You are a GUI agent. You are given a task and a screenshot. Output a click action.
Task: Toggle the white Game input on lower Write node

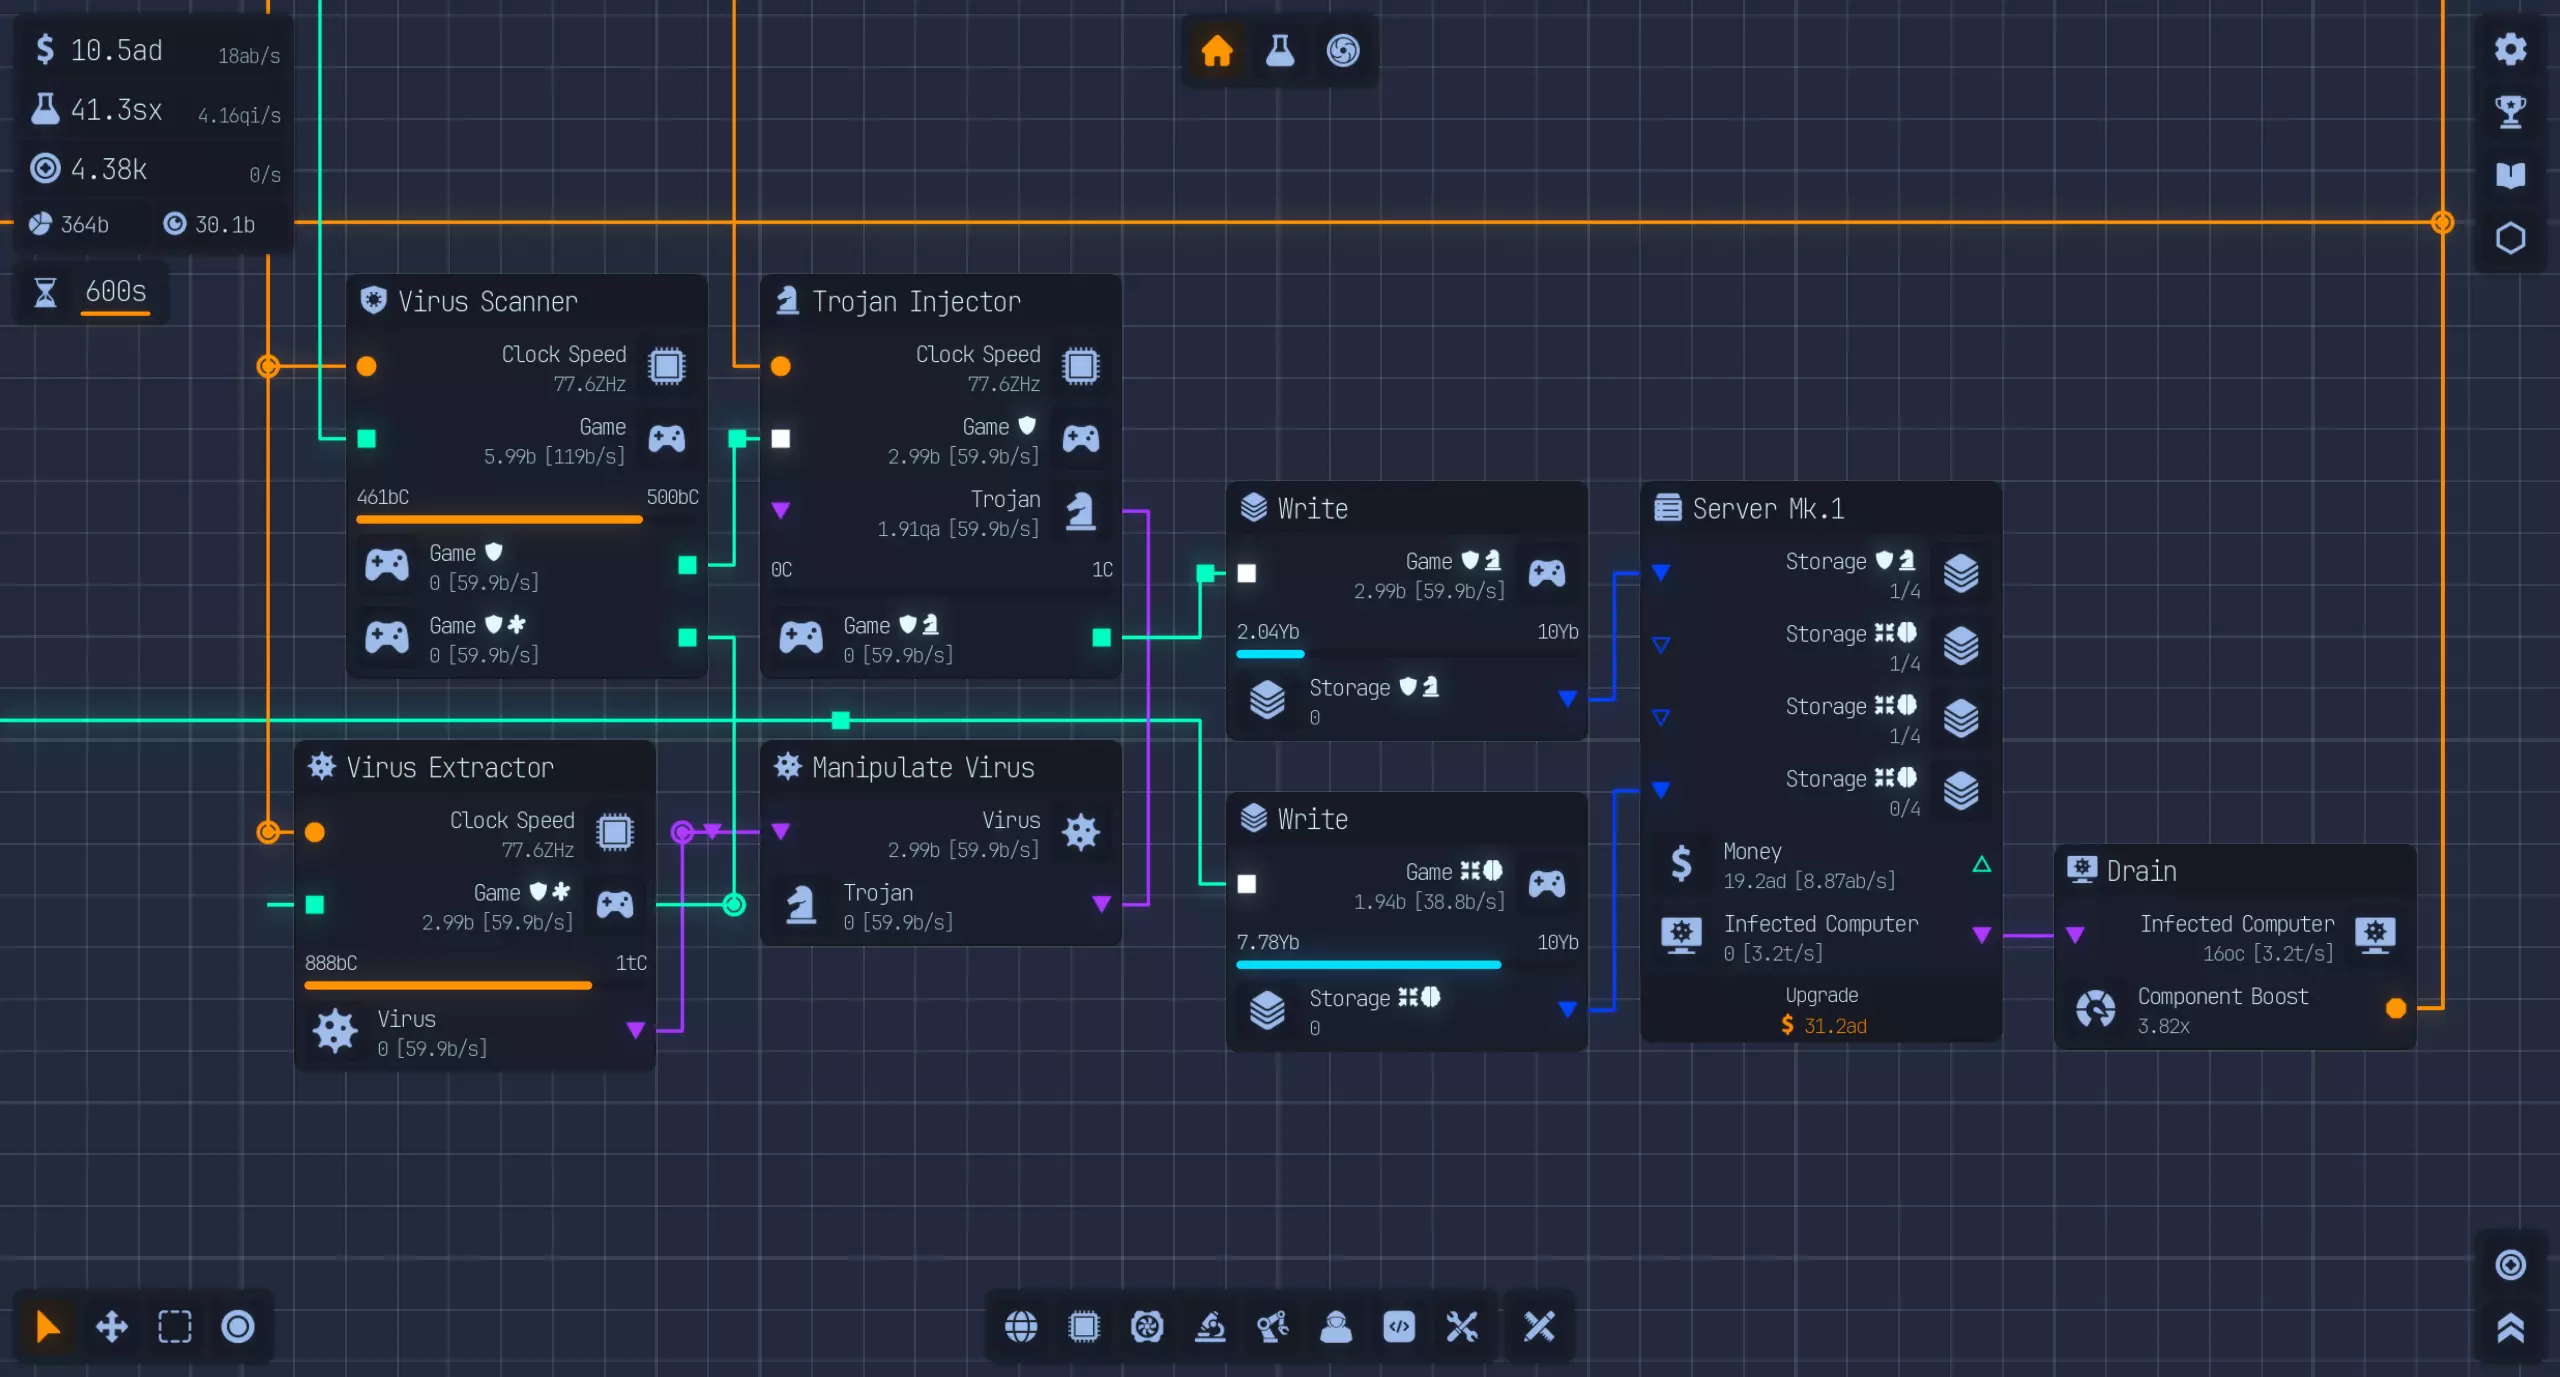tap(1247, 884)
